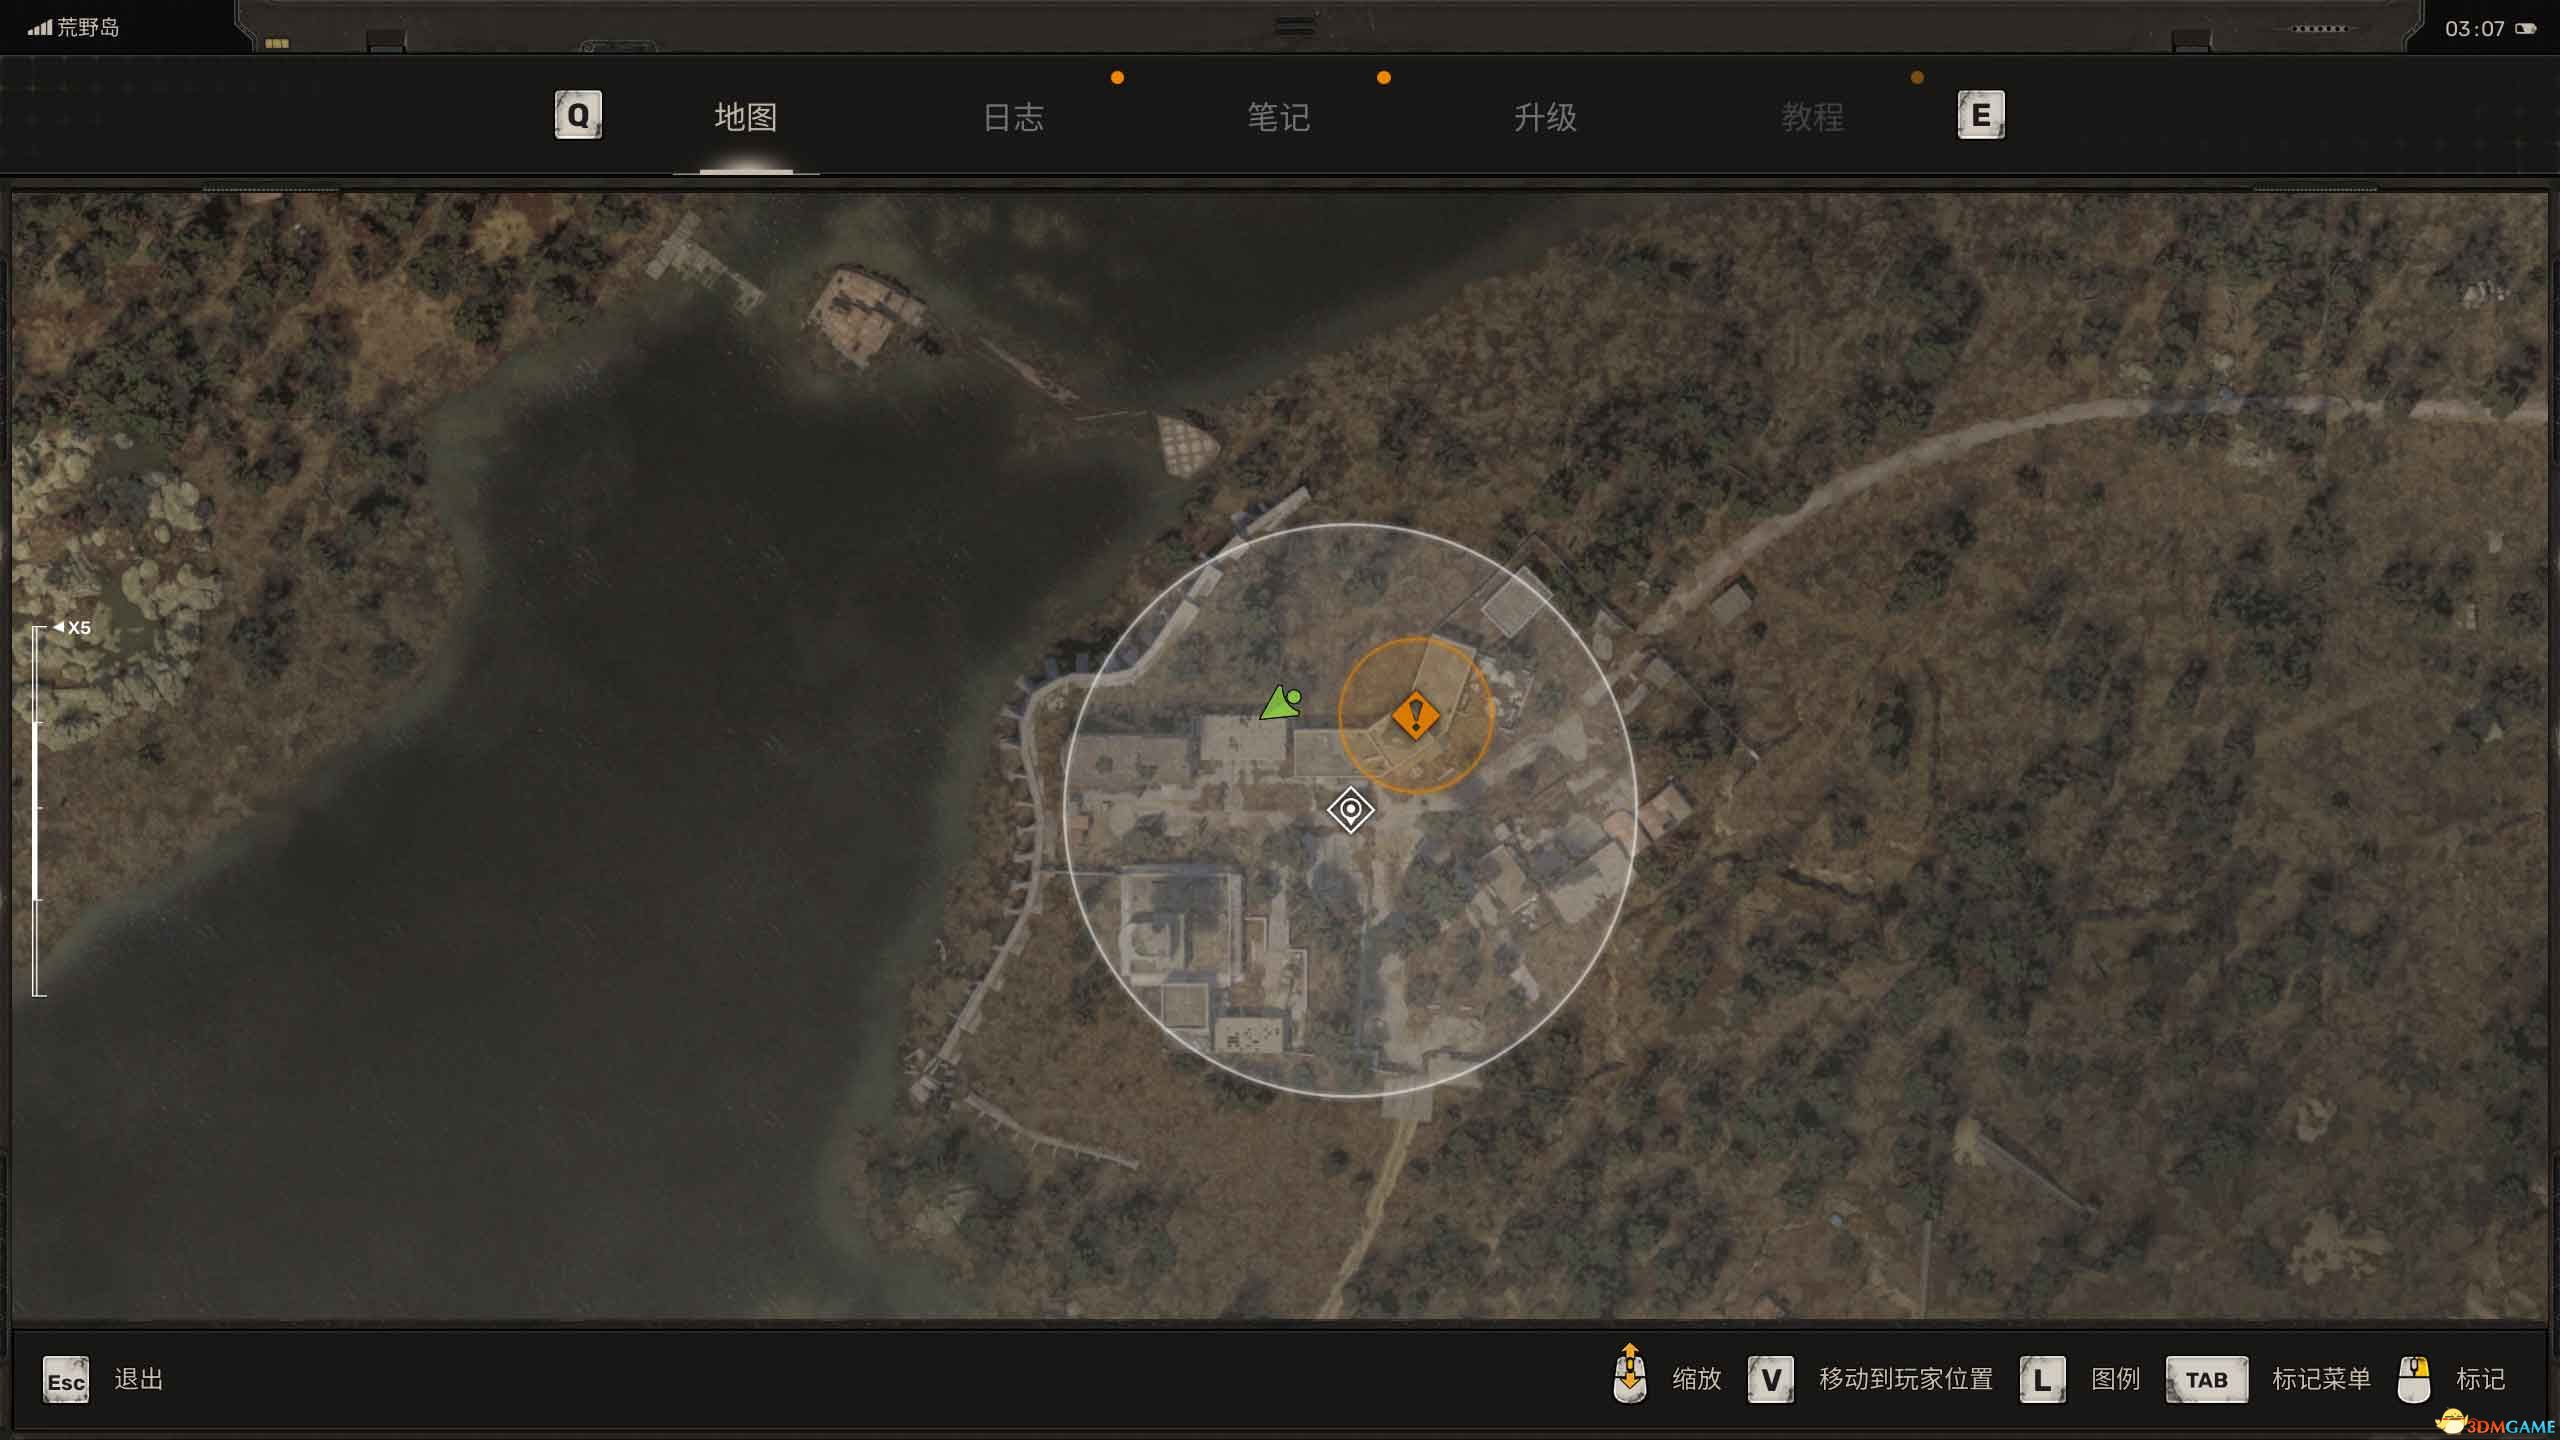Click 退出 to exit the map
Viewport: 2560px width, 1440px height.
click(x=139, y=1379)
